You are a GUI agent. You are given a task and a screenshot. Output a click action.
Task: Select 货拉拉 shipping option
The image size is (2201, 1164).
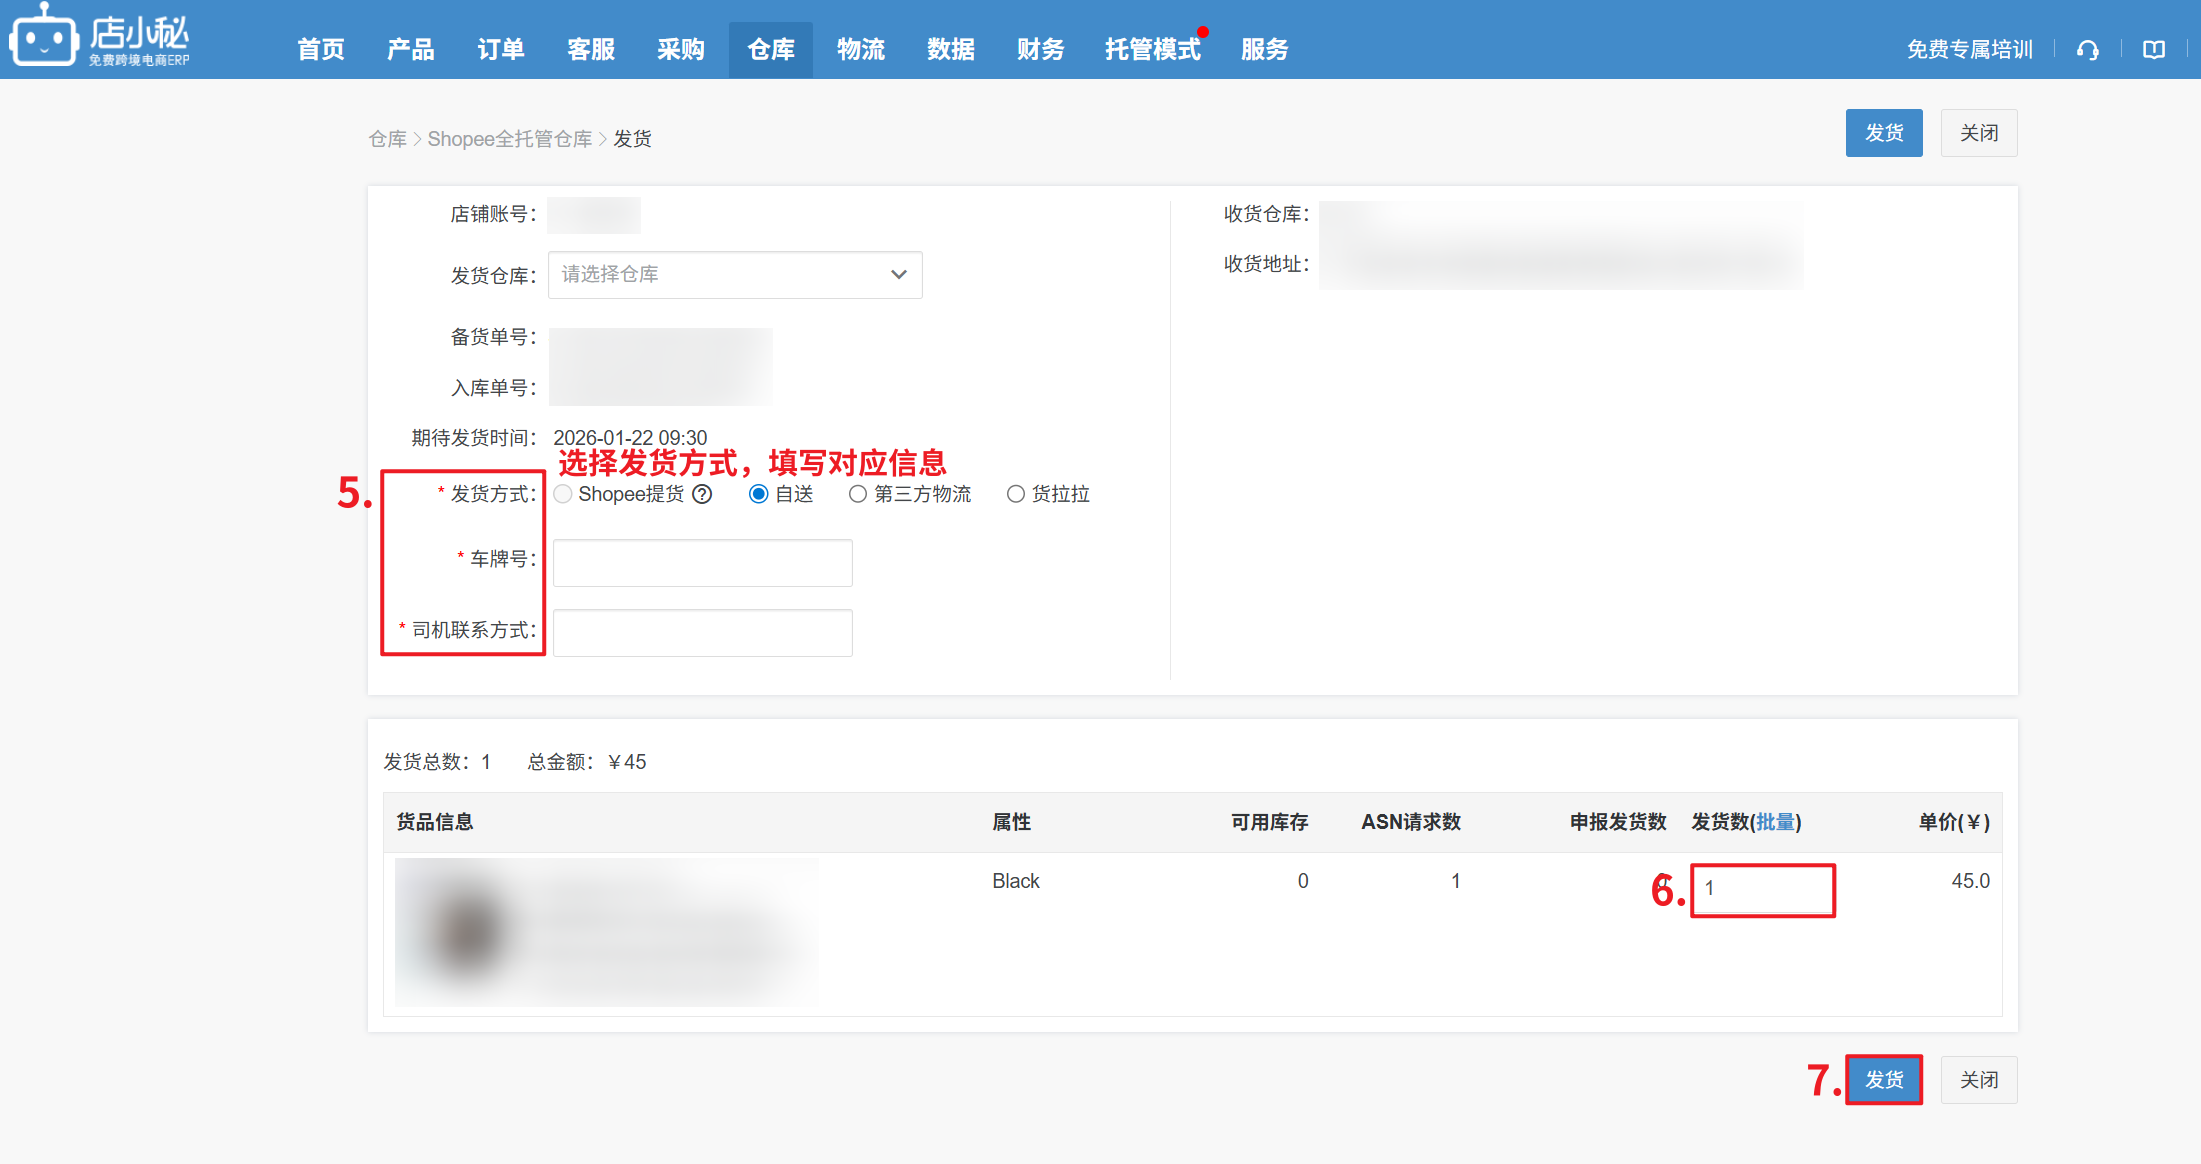click(1016, 494)
